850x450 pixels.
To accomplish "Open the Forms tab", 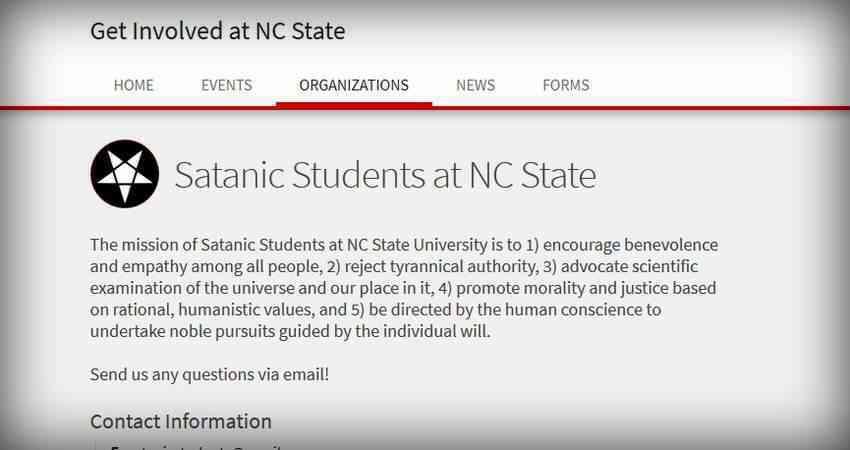I will pos(566,85).
